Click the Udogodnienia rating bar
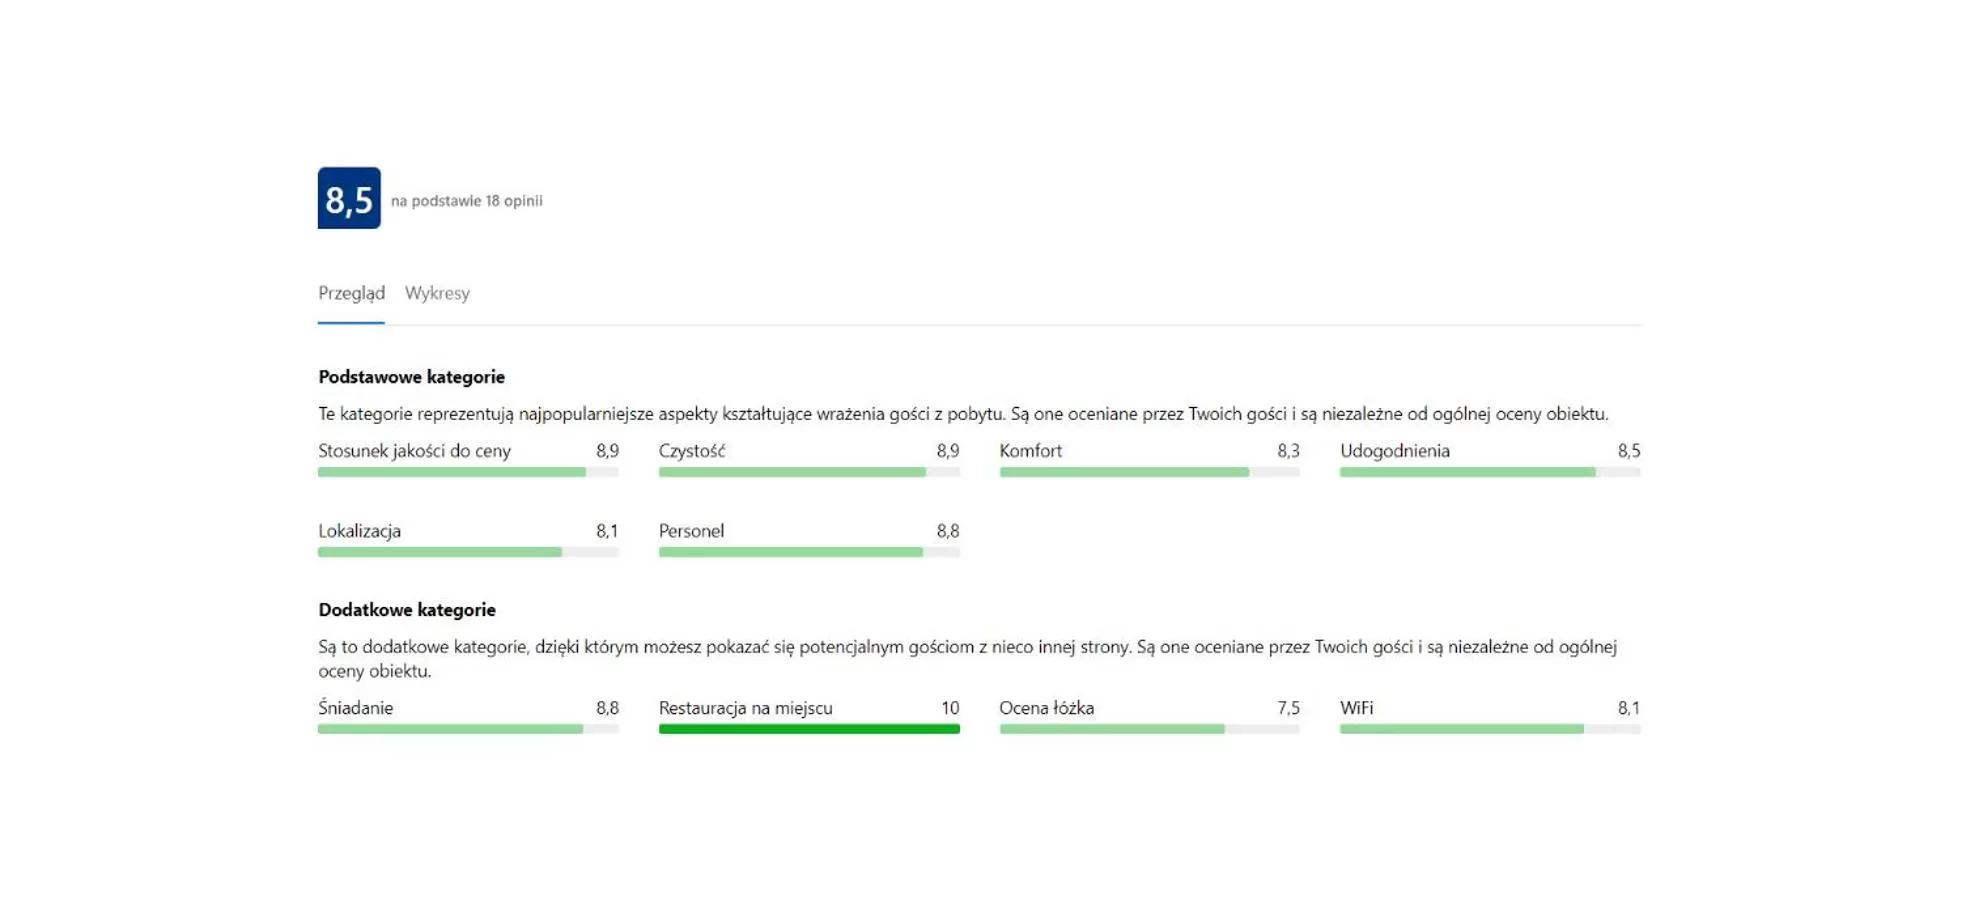Screen dimensions: 1962x900 tap(1489, 472)
